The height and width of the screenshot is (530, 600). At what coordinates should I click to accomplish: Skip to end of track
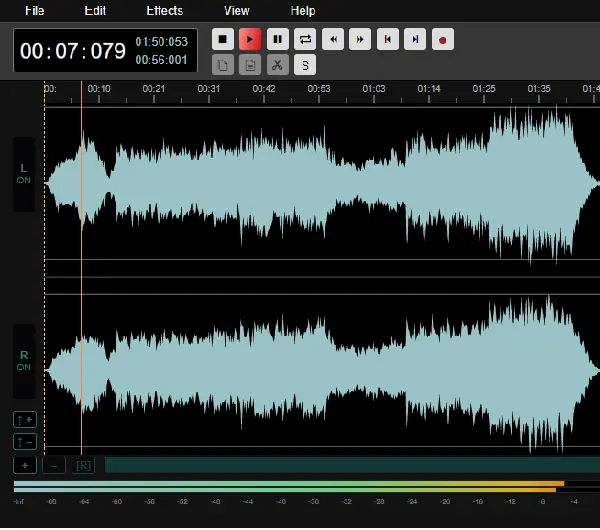[x=415, y=39]
